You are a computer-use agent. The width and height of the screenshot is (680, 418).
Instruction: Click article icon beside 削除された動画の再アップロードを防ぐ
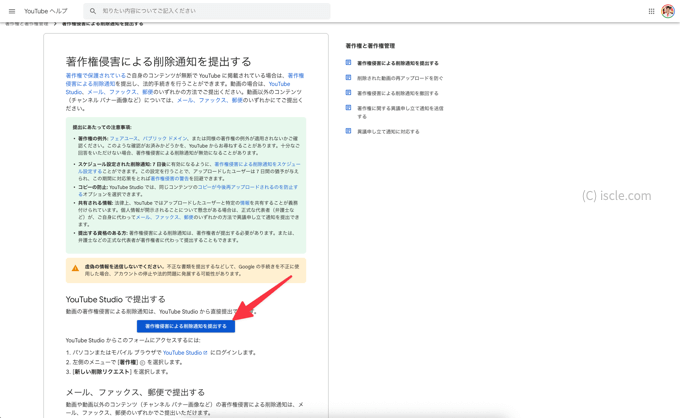(349, 78)
